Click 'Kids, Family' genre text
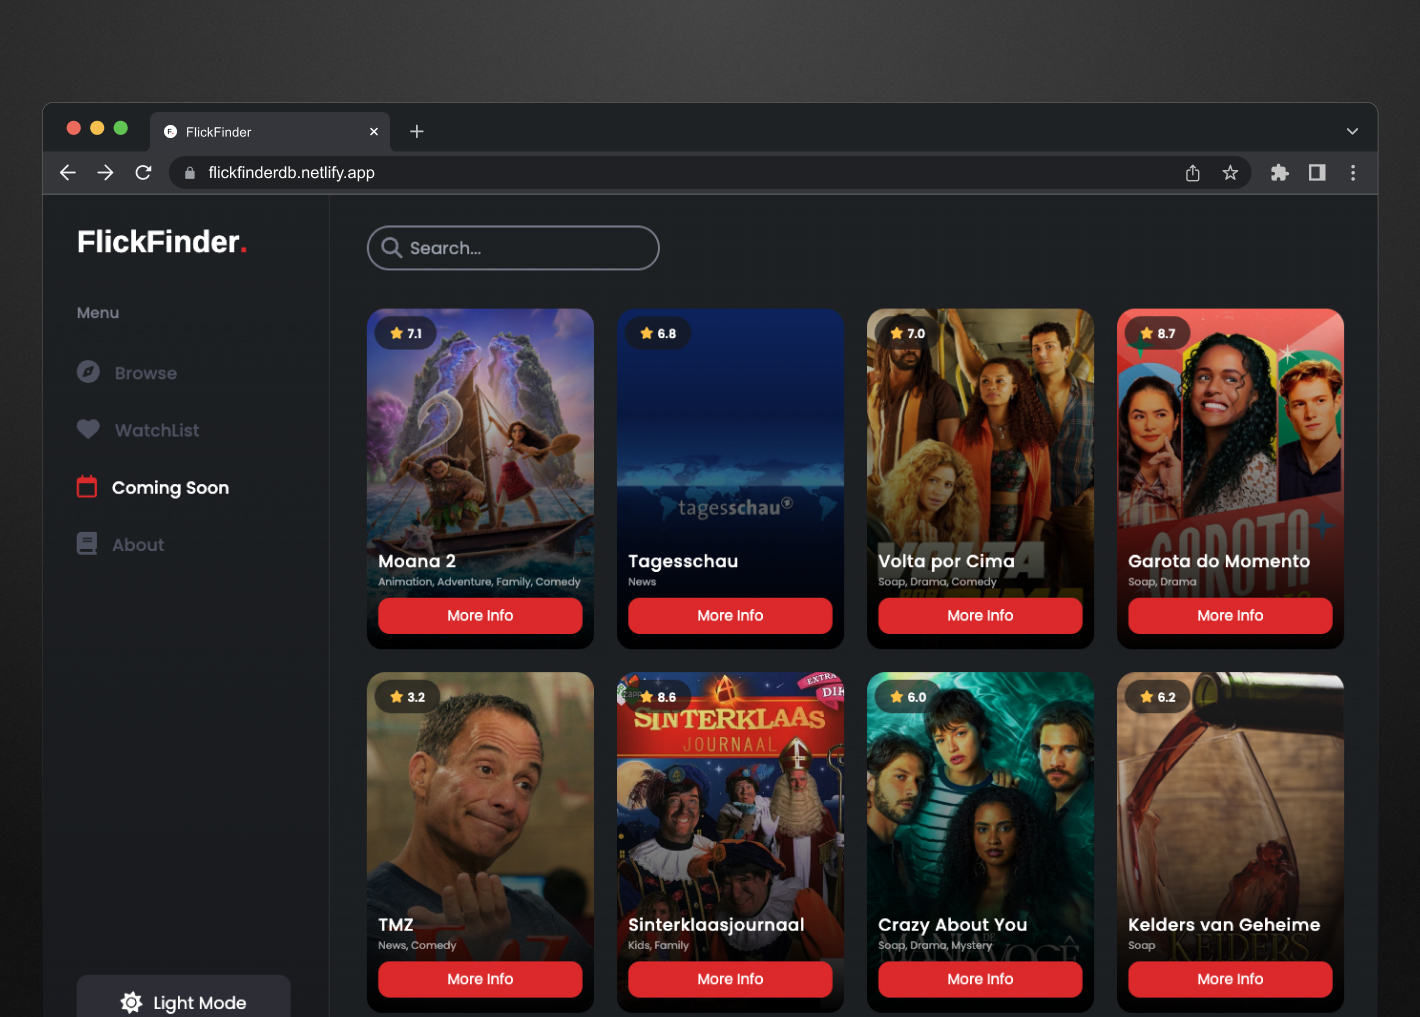 (x=658, y=945)
